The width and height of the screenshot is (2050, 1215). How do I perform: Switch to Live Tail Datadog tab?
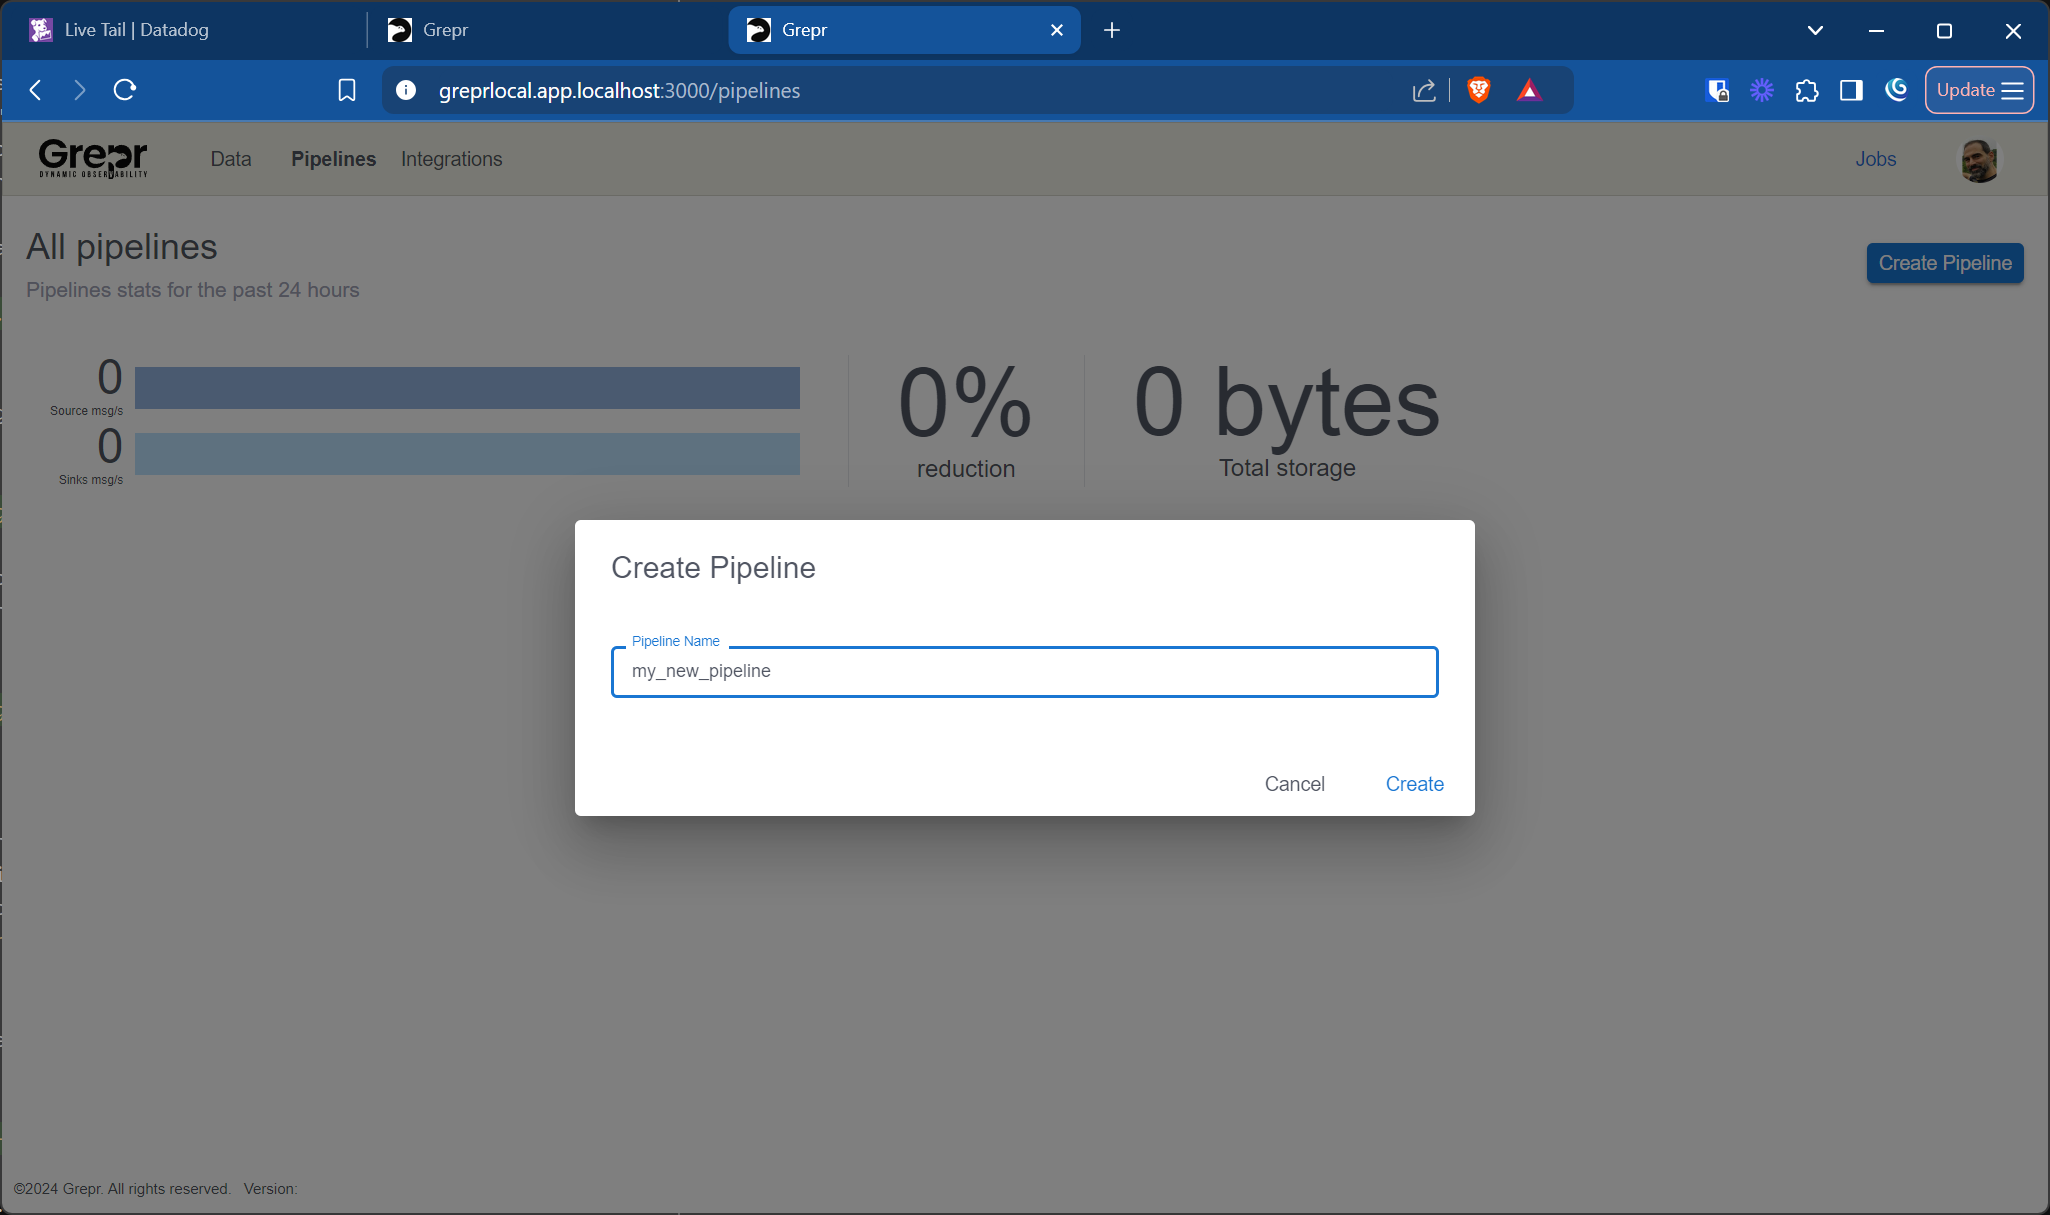[x=190, y=30]
